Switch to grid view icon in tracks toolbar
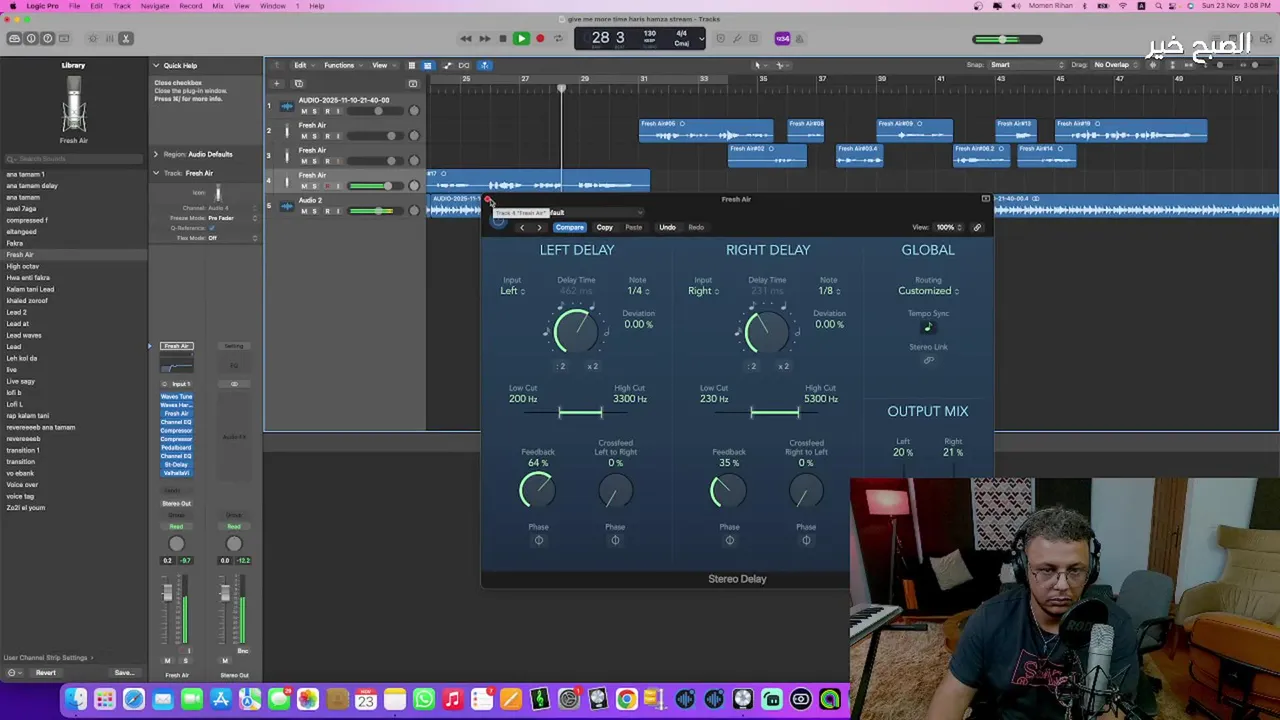Screen dimensions: 1280x720 pyautogui.click(x=411, y=65)
